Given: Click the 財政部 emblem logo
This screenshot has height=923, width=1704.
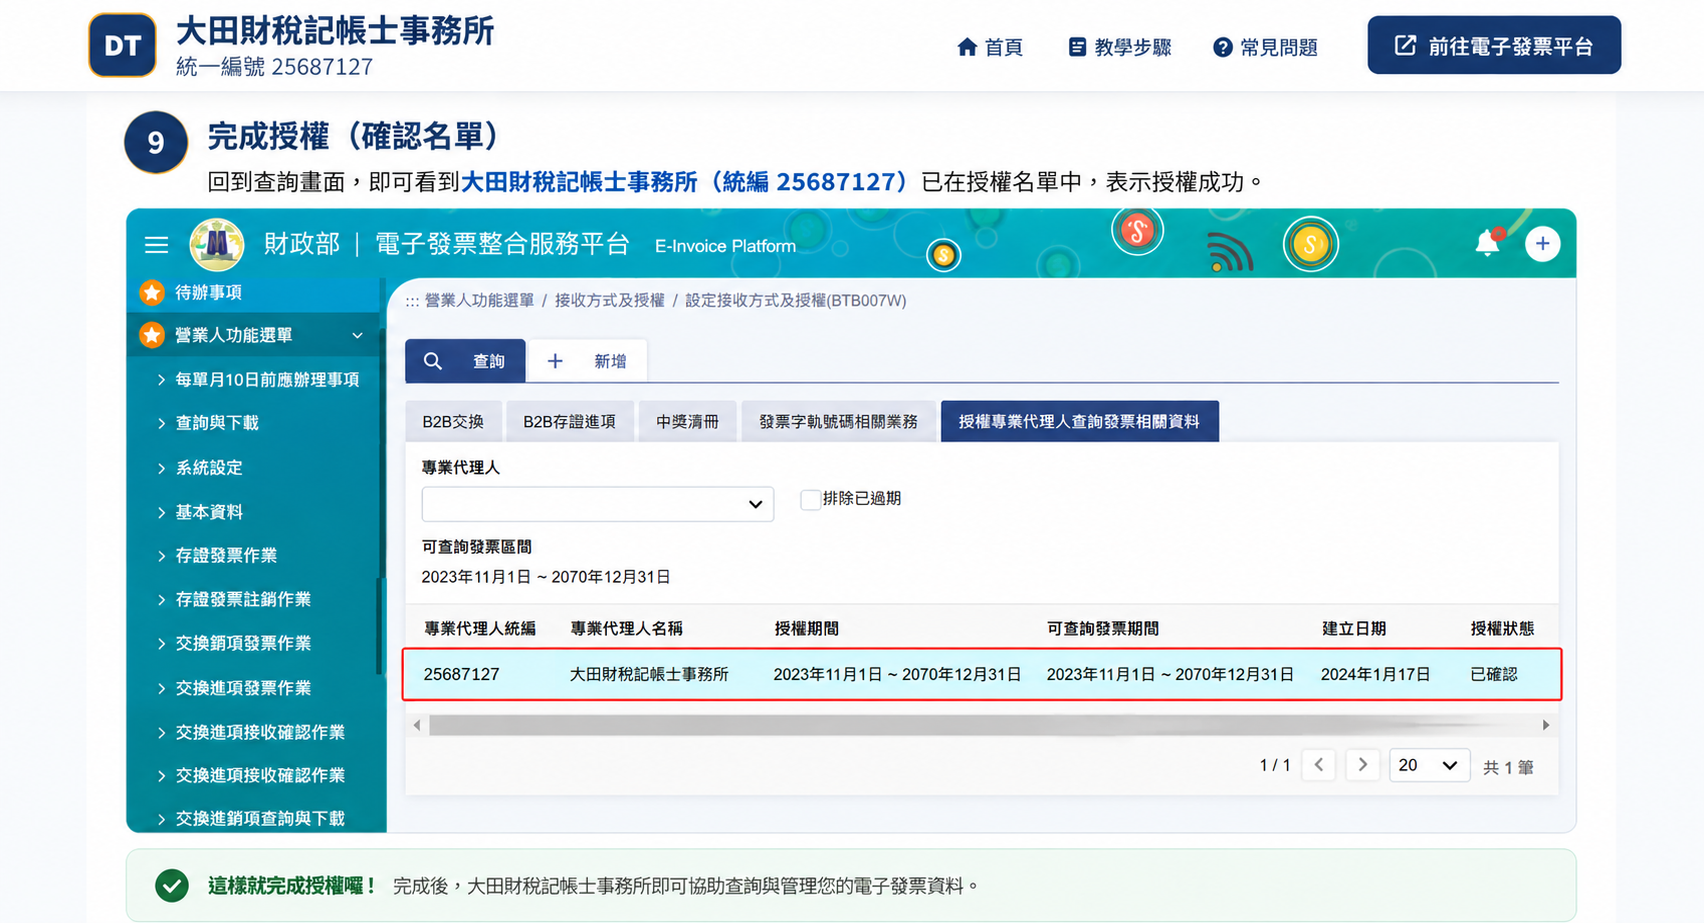Looking at the screenshot, I should point(217,244).
